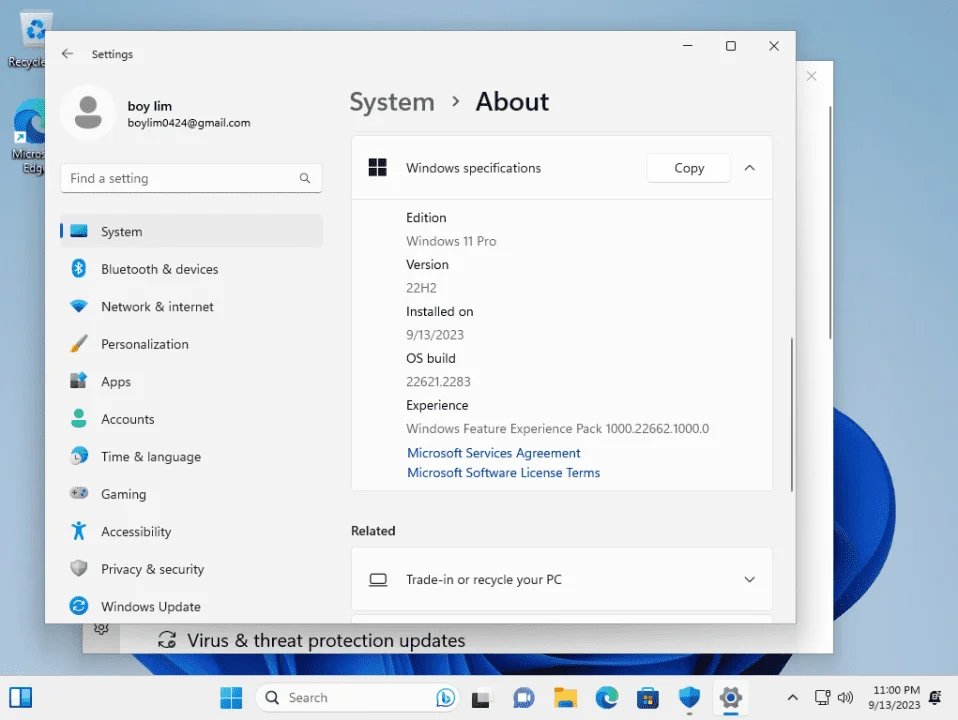Select Personalization in the sidebar

pyautogui.click(x=191, y=344)
